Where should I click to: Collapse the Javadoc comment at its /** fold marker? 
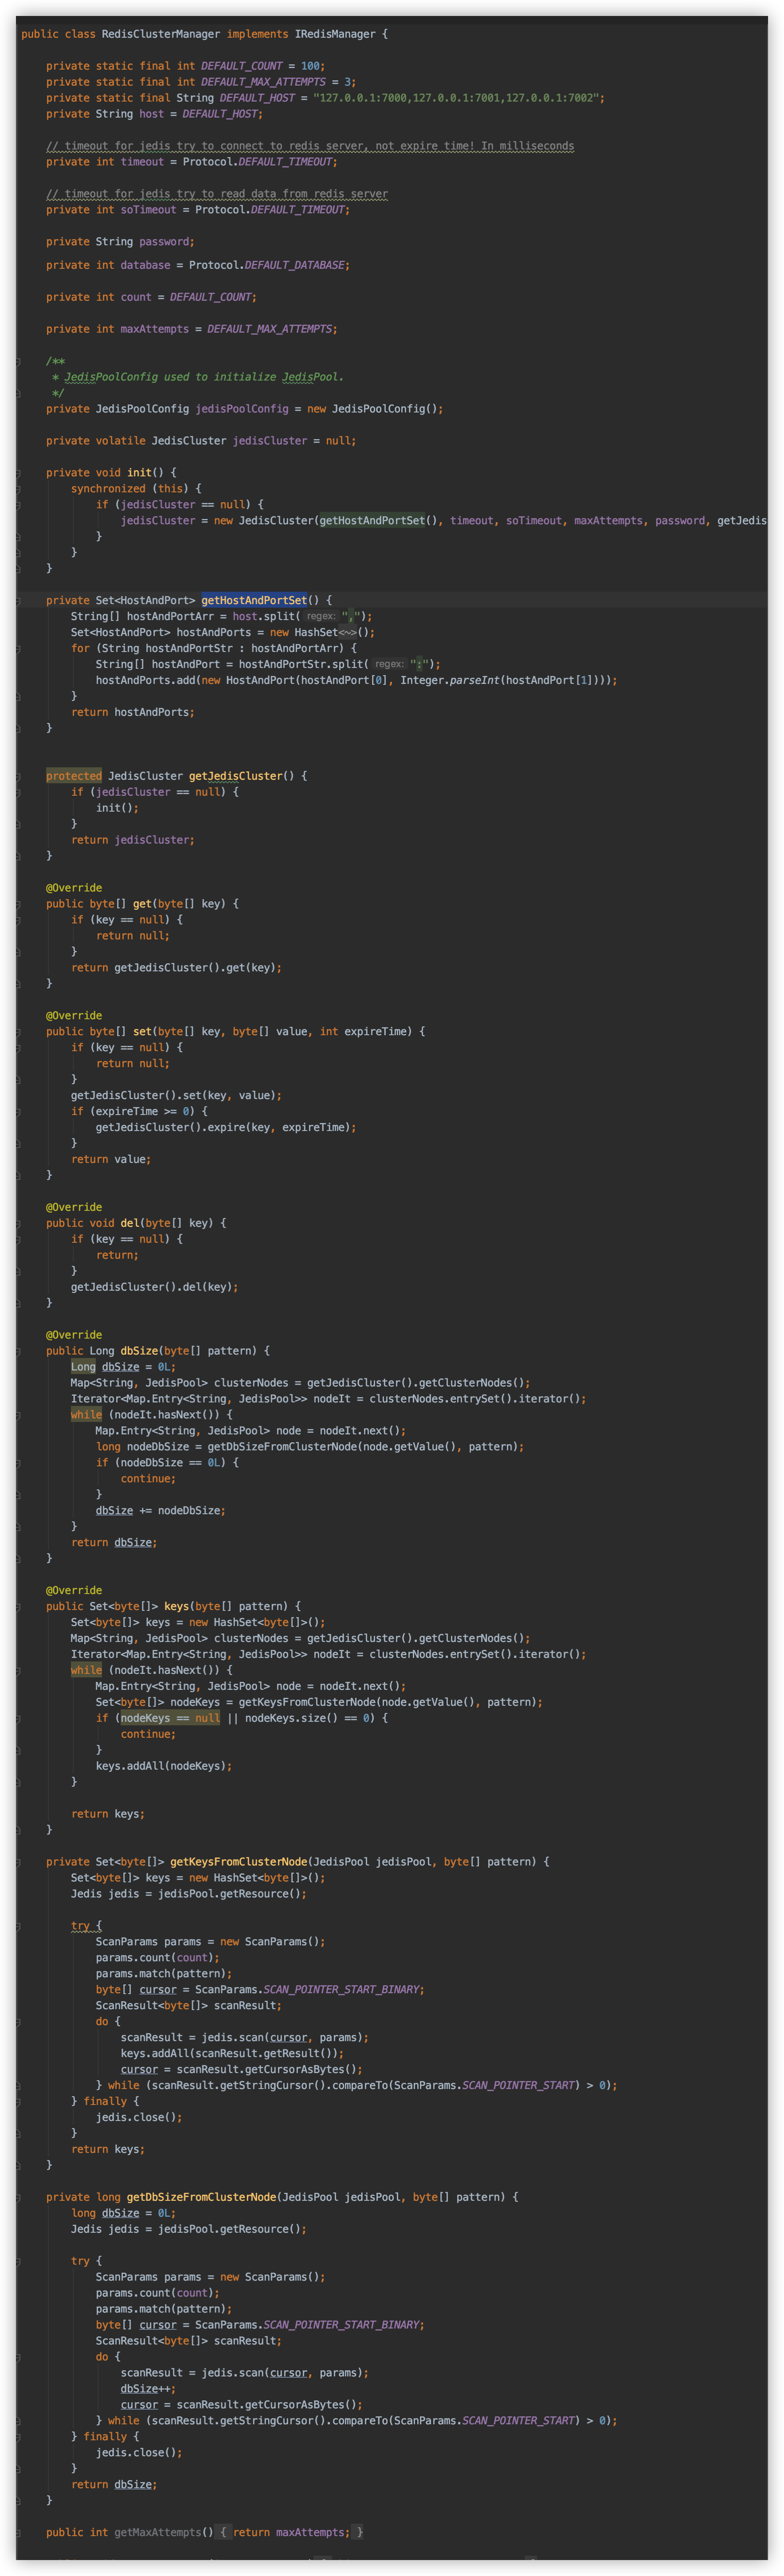(x=19, y=361)
